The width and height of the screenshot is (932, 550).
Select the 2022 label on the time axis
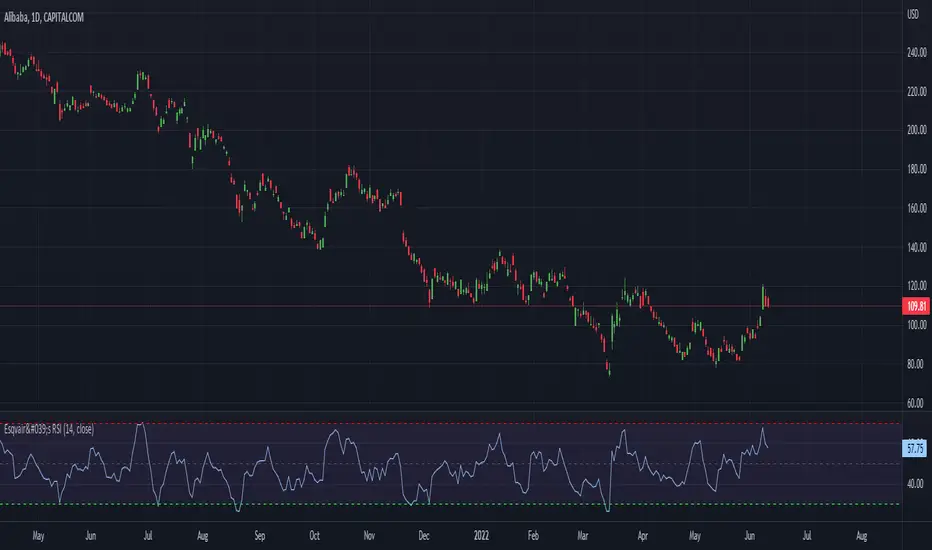point(481,536)
